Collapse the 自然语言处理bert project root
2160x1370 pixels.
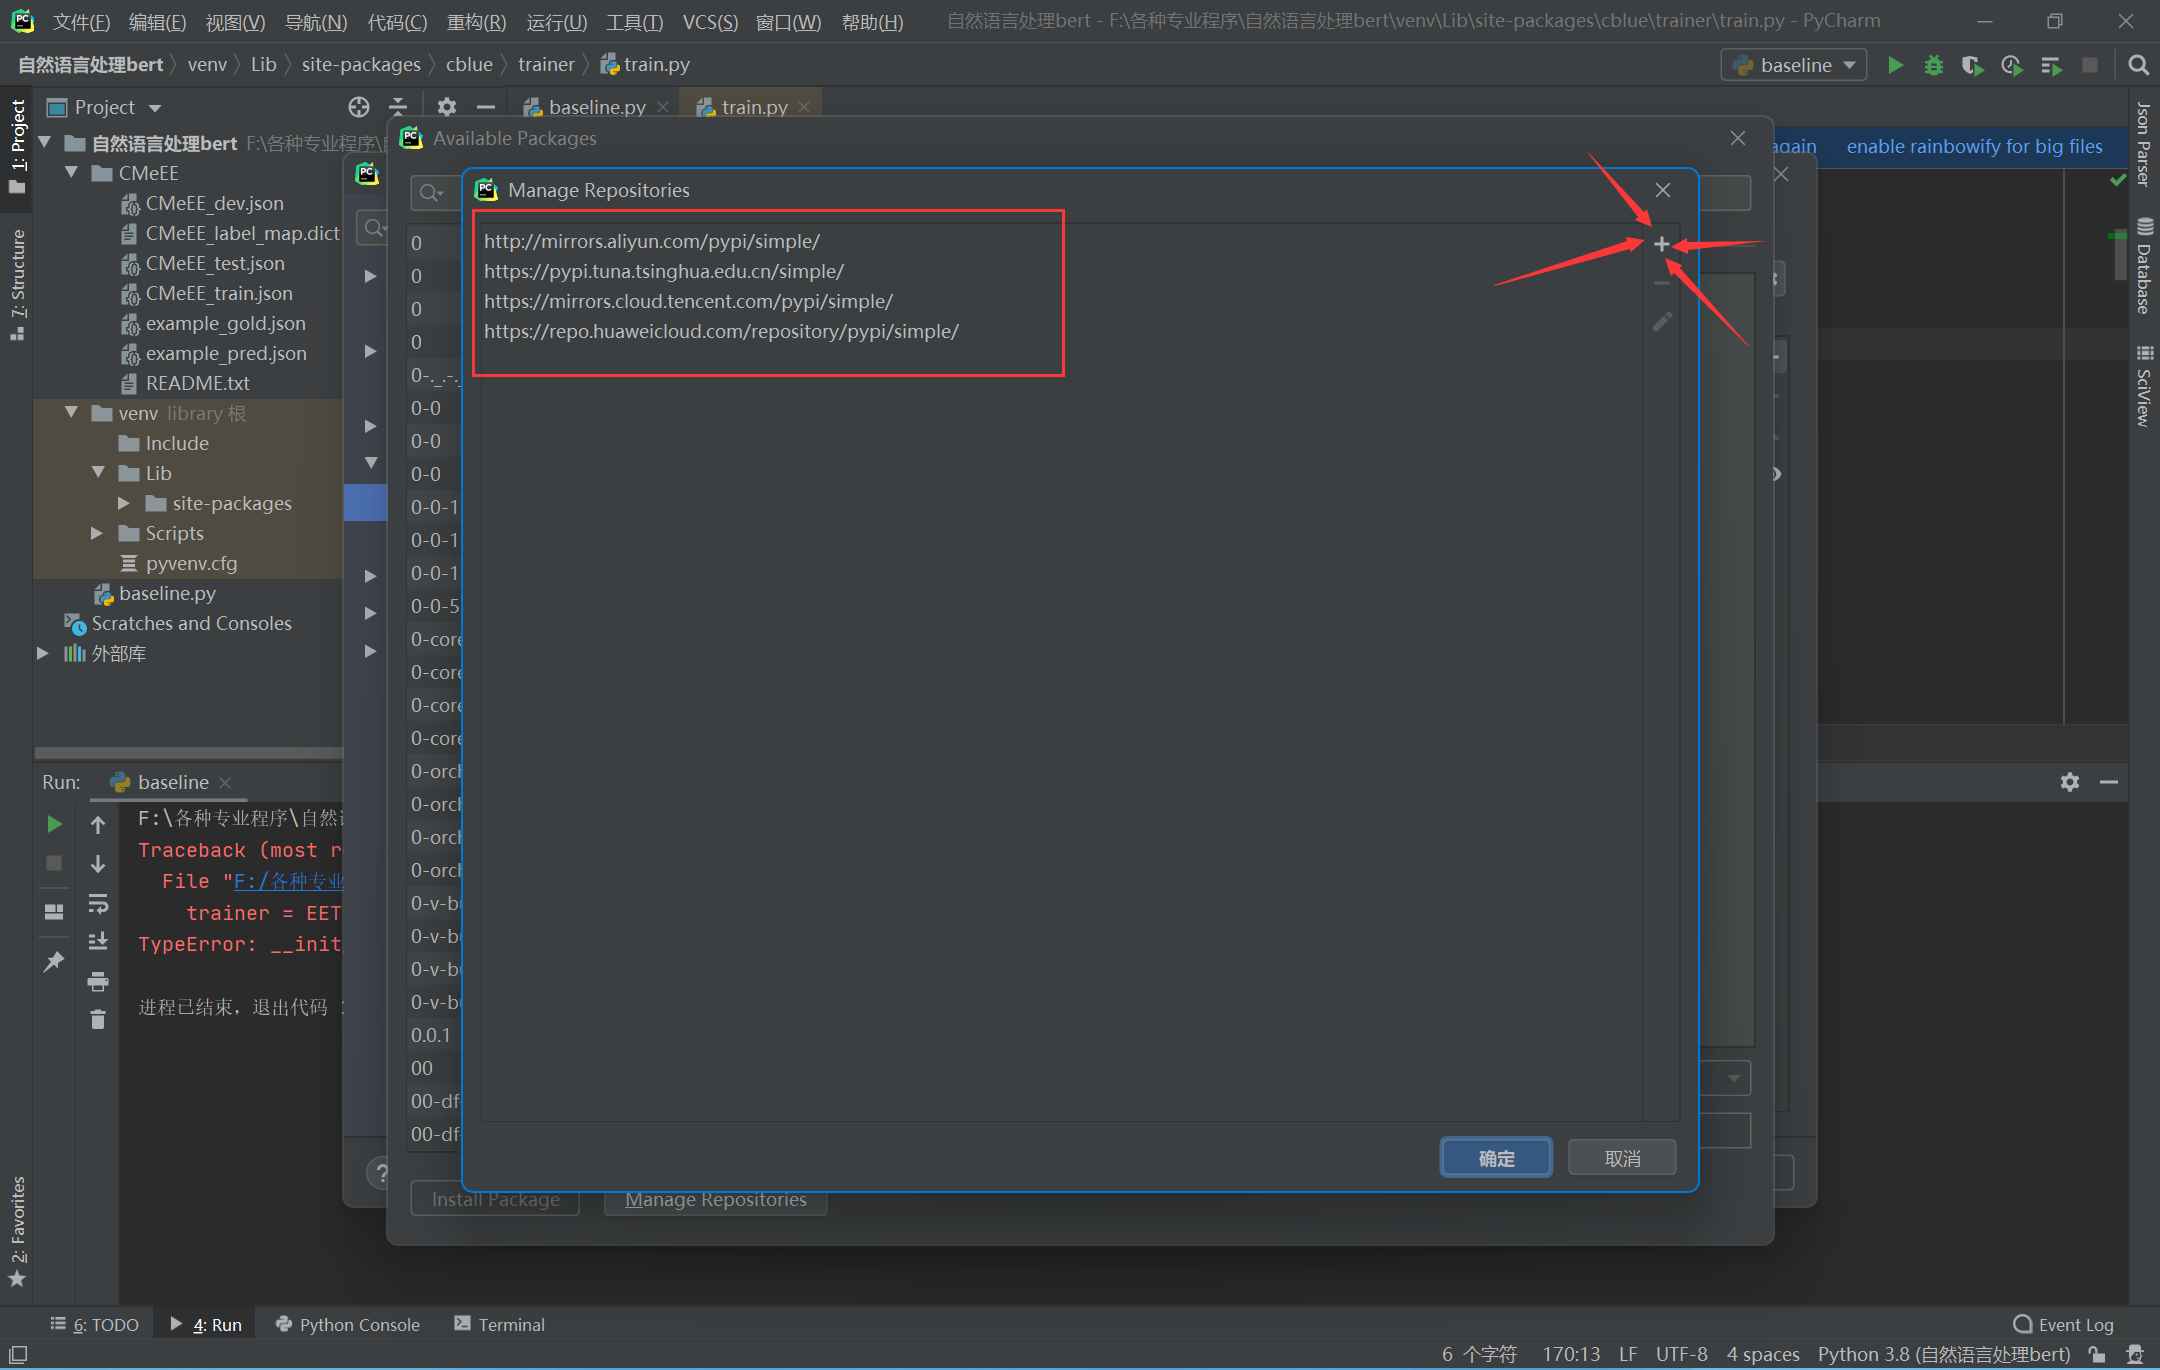pos(44,143)
